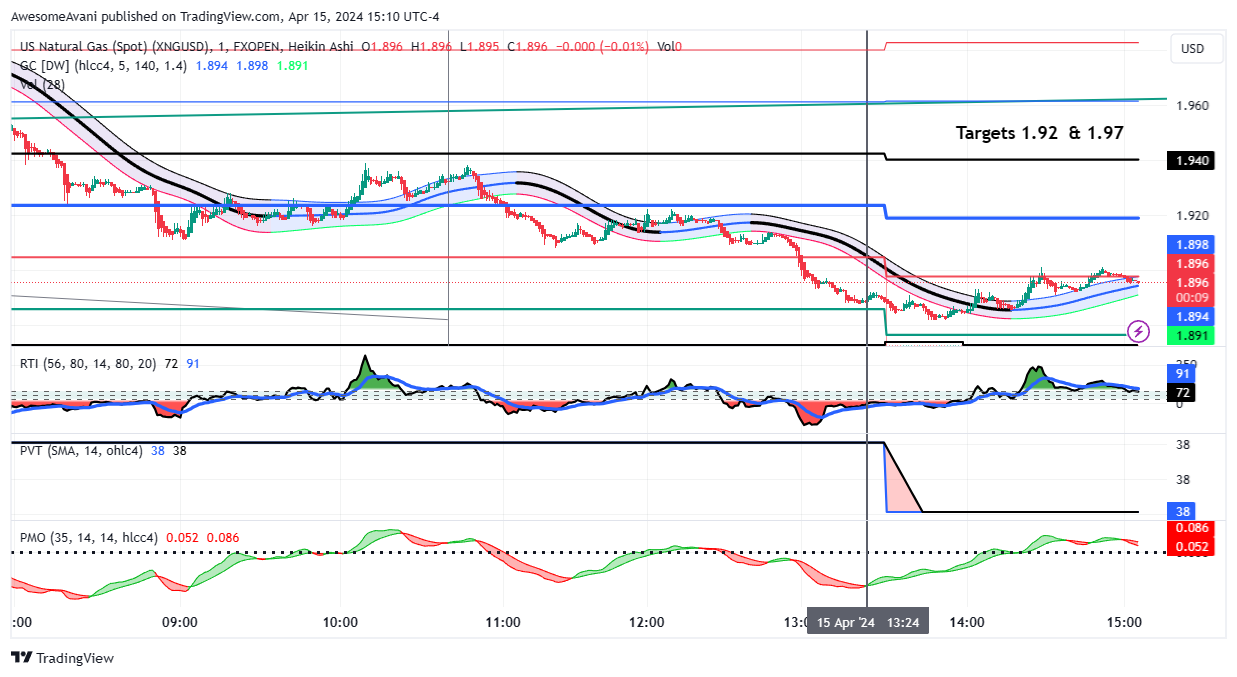Click the 14:00 time axis label

click(x=968, y=622)
